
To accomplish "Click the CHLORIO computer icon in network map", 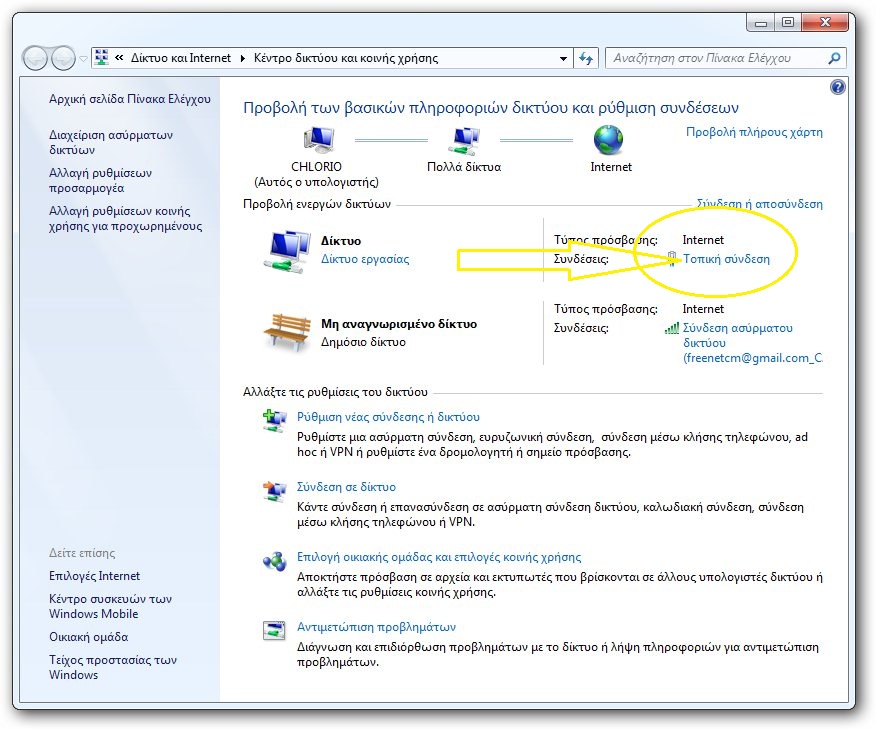I will point(319,140).
